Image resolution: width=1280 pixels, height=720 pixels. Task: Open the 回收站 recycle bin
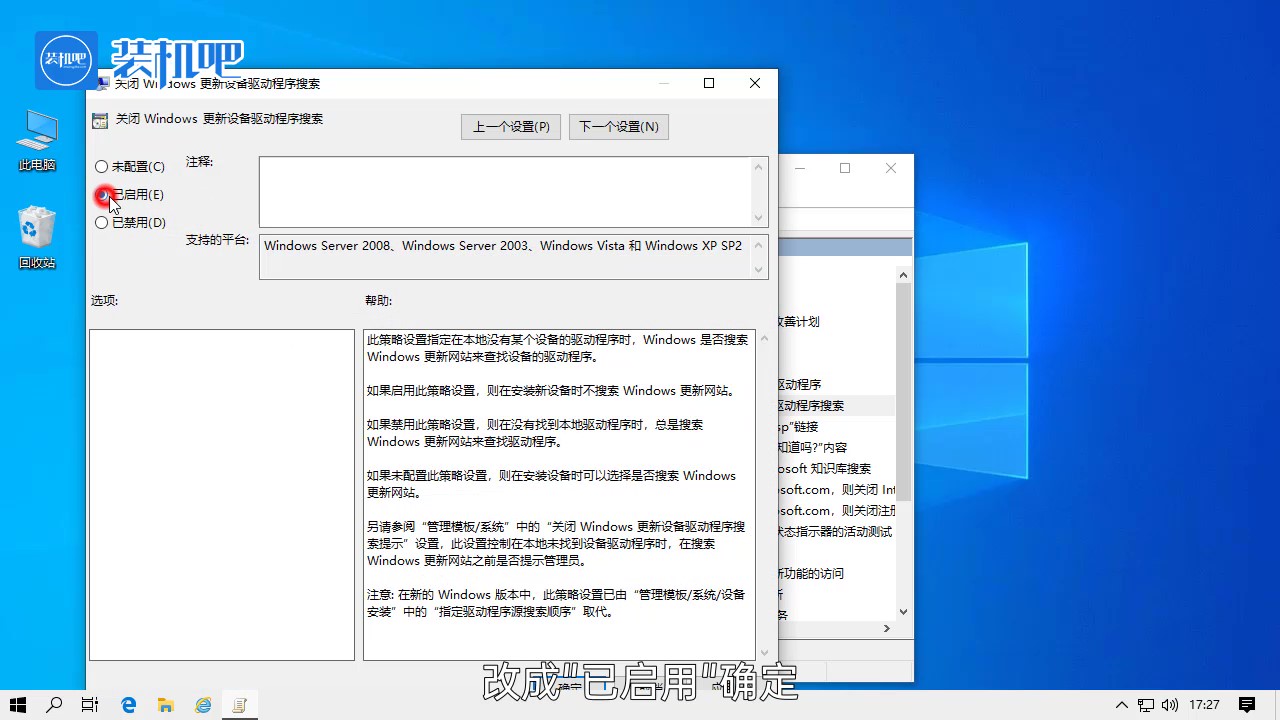[x=36, y=228]
